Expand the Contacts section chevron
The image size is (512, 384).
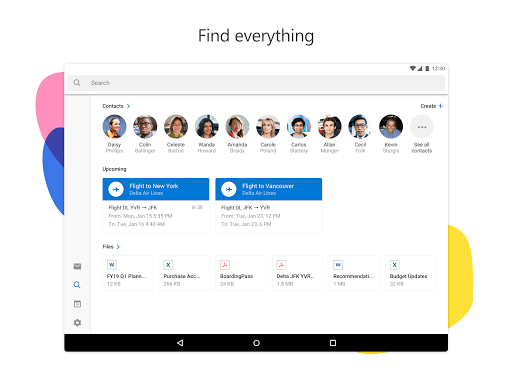[x=128, y=106]
